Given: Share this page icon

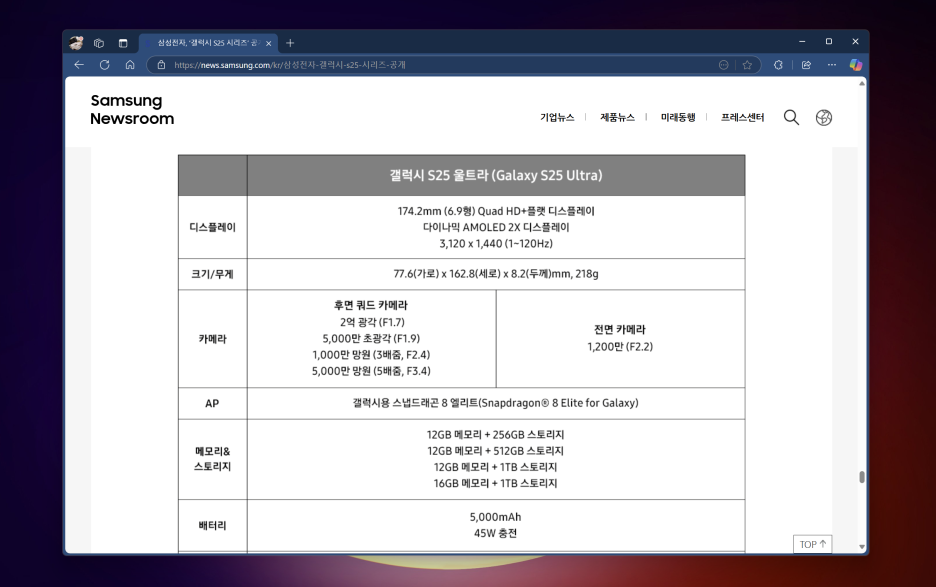Looking at the screenshot, I should pyautogui.click(x=806, y=64).
